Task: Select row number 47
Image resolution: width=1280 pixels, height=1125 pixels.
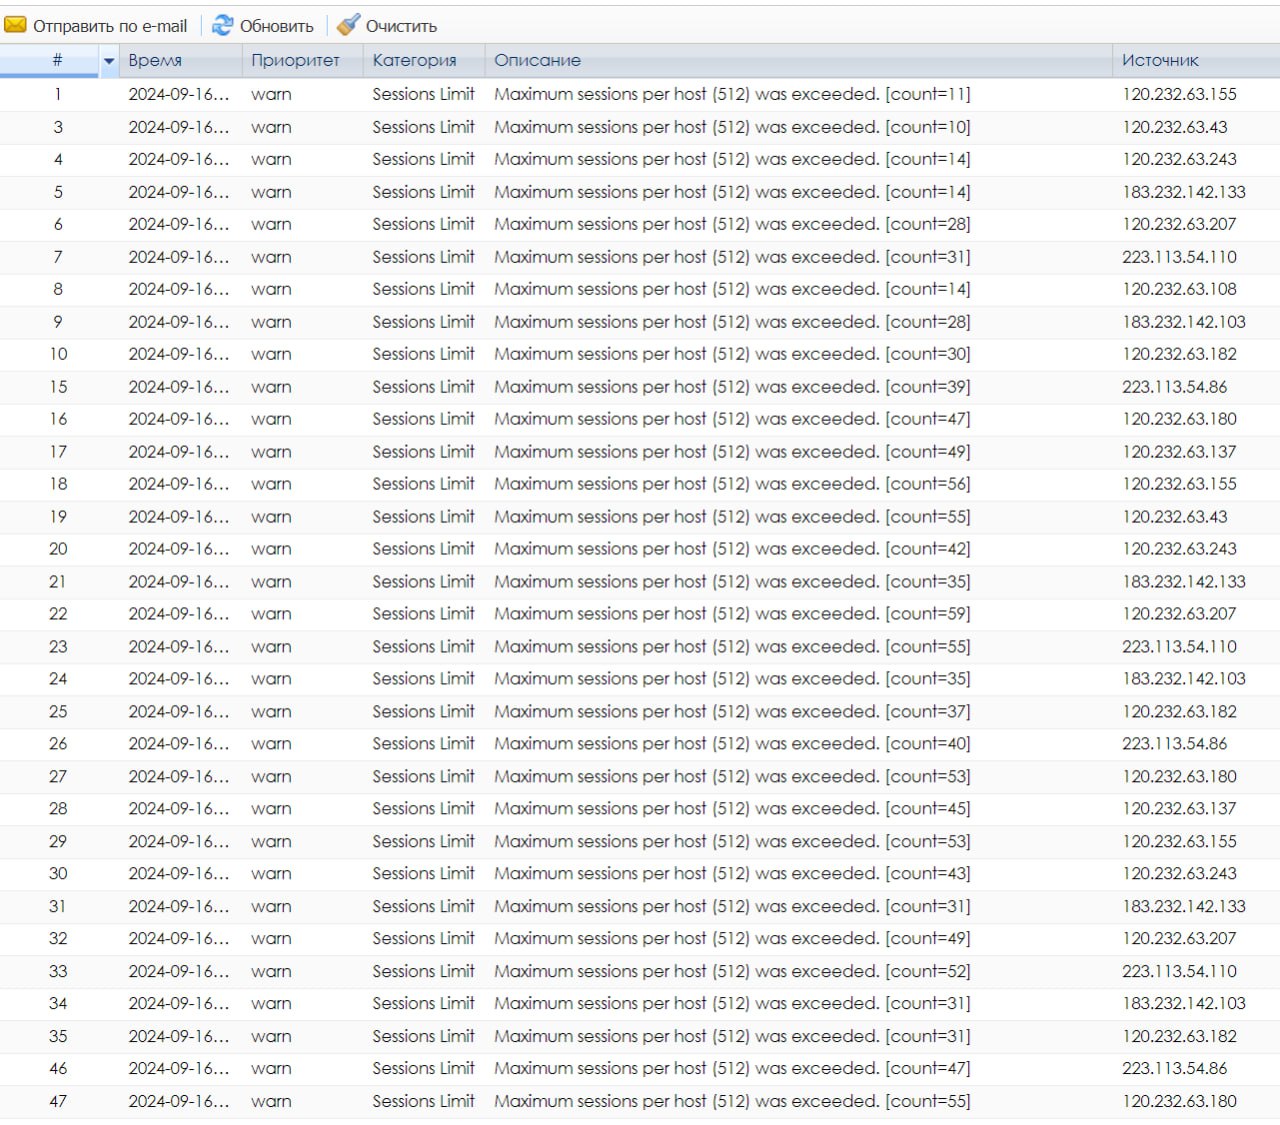Action: (x=58, y=1102)
